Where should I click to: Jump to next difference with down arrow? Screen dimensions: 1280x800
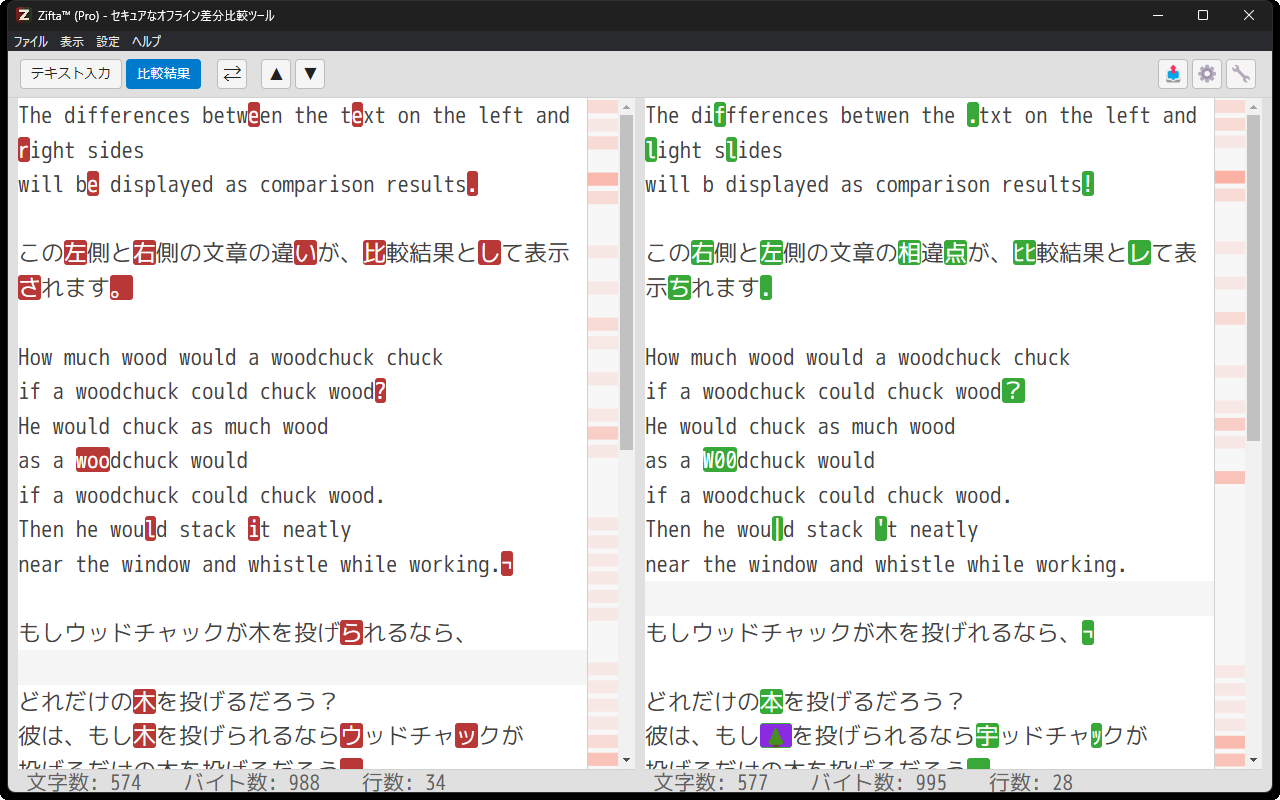(x=310, y=74)
